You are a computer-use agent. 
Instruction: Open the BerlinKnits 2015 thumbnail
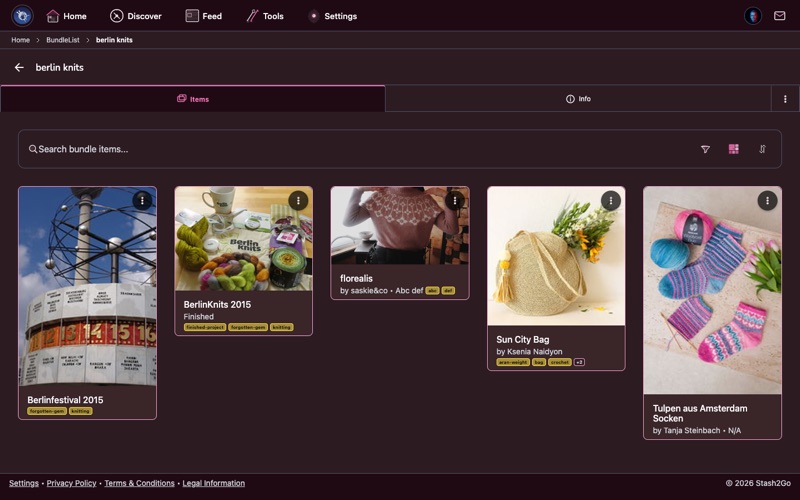pos(243,238)
